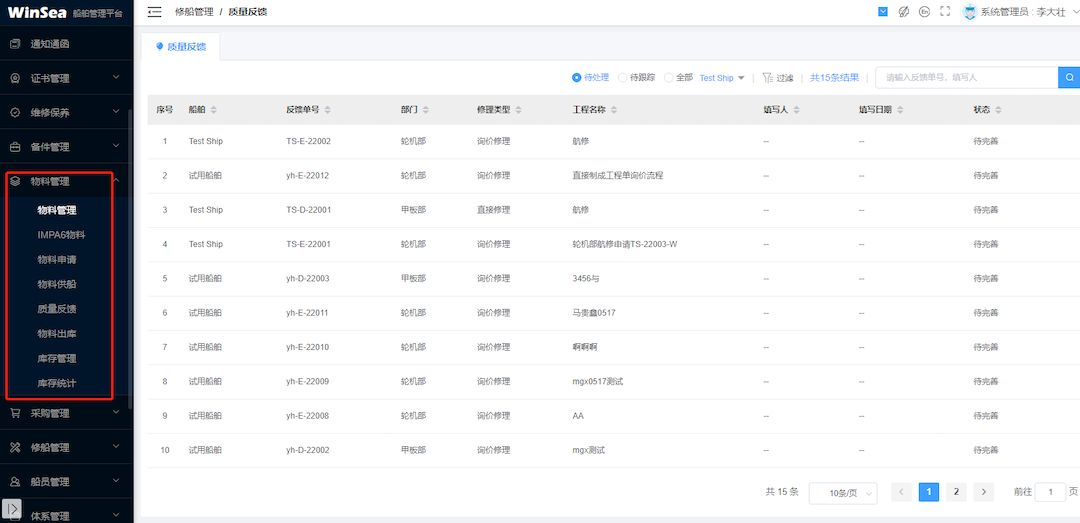Click the blue search magnifier button
Image resolution: width=1080 pixels, height=523 pixels.
coord(1069,78)
